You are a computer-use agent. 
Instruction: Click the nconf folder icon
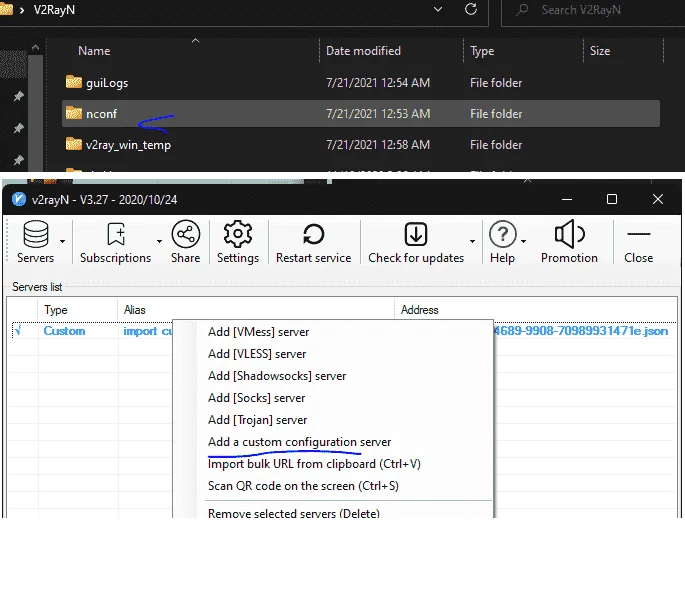(x=74, y=113)
